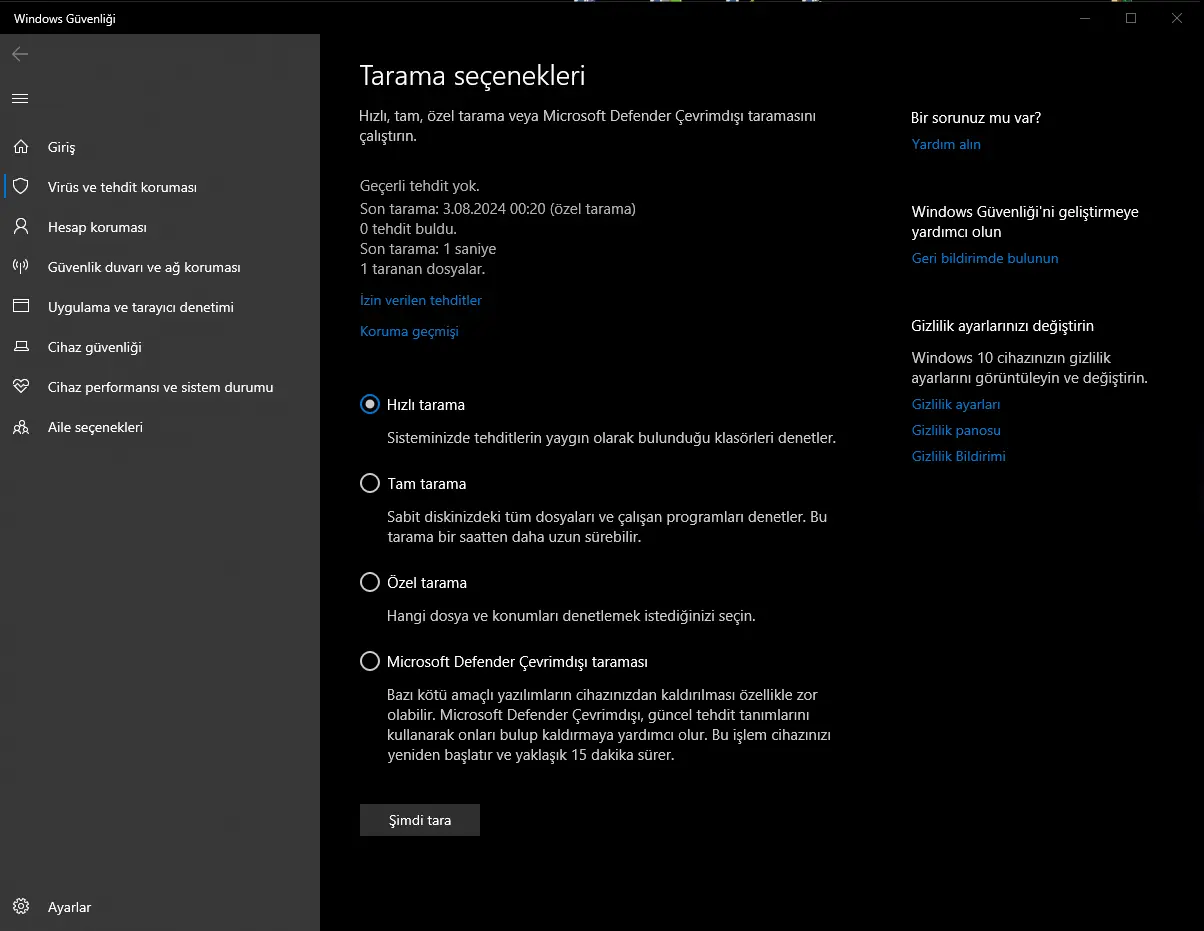This screenshot has width=1204, height=931.
Task: Click the shield icon for Virüs ve tehdit koruması
Action: (20, 187)
